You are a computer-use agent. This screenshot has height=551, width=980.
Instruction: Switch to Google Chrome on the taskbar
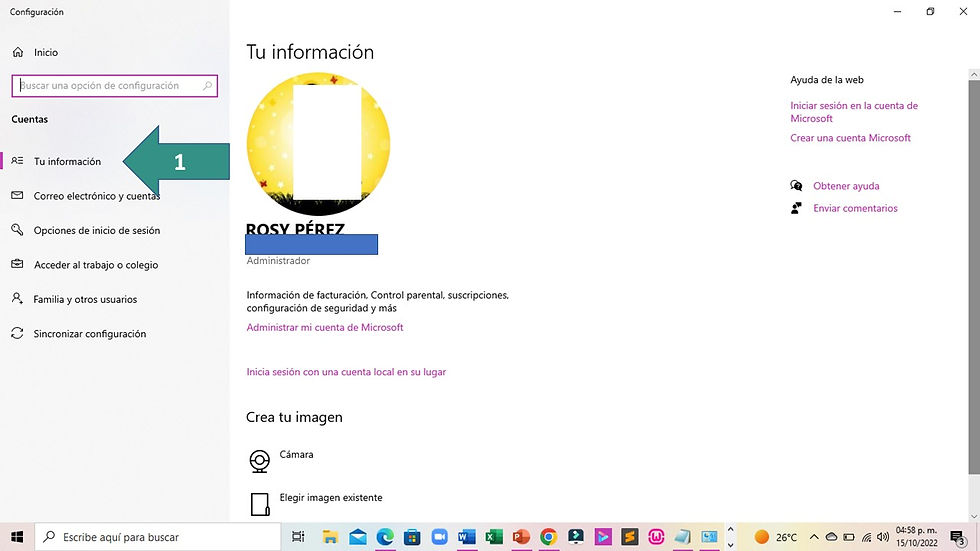(549, 537)
